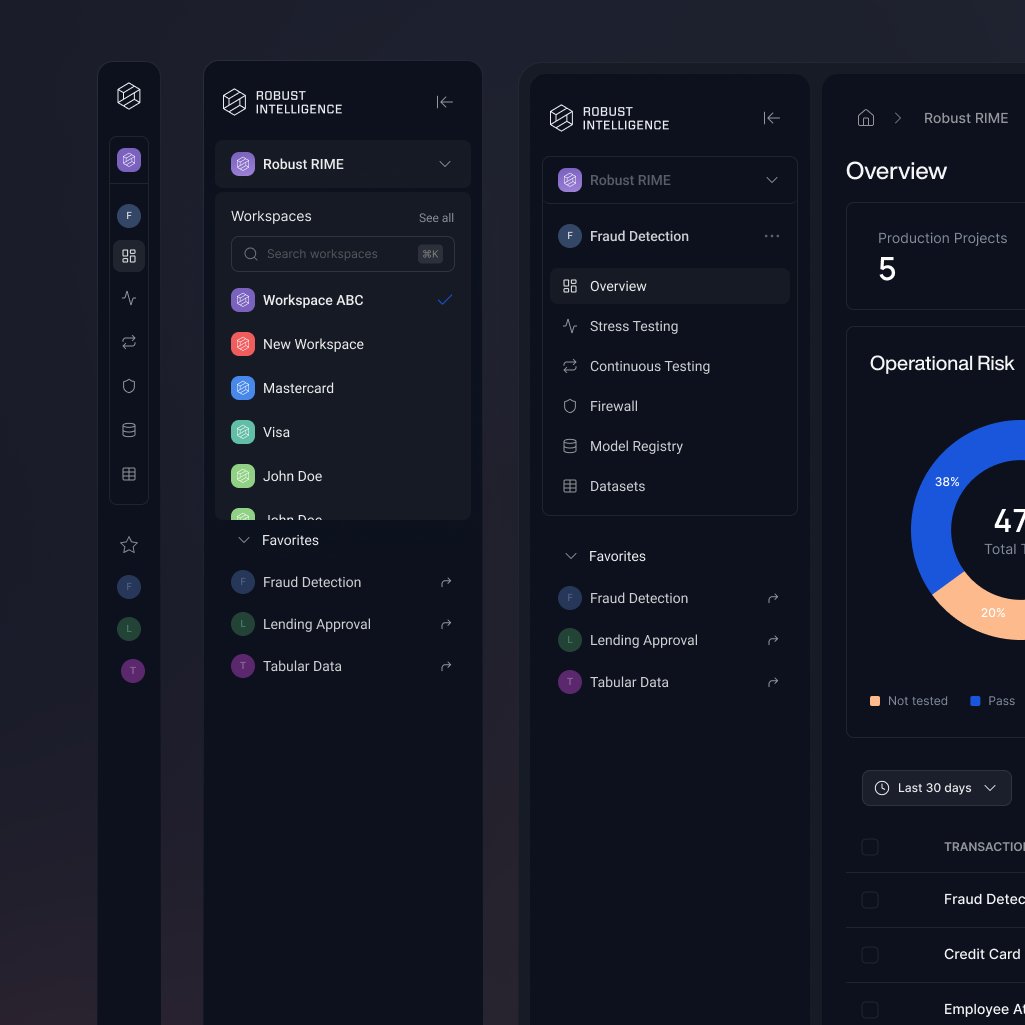Image resolution: width=1025 pixels, height=1025 pixels.
Task: Tick the checkbox in the Credit Card table row
Action: click(x=869, y=954)
